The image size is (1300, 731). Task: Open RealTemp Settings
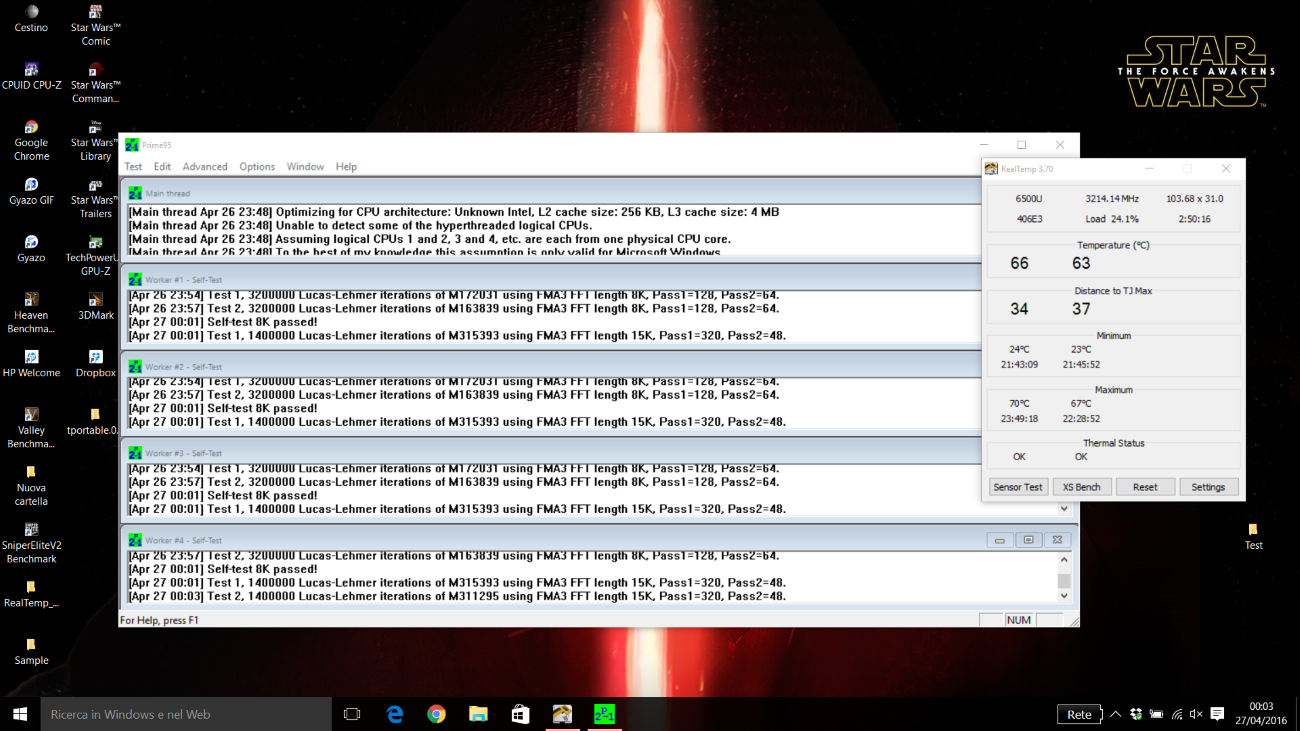[x=1208, y=487]
